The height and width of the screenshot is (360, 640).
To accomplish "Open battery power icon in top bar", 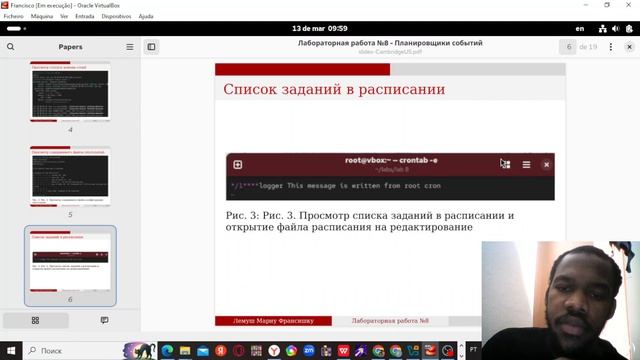I will (x=629, y=29).
